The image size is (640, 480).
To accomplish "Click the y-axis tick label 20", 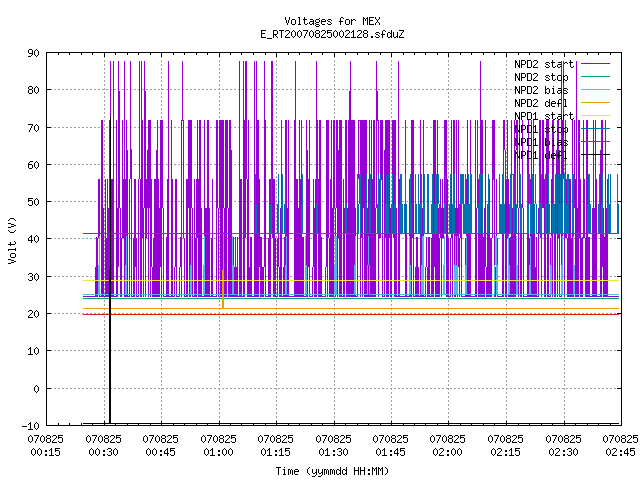I will 33,314.
